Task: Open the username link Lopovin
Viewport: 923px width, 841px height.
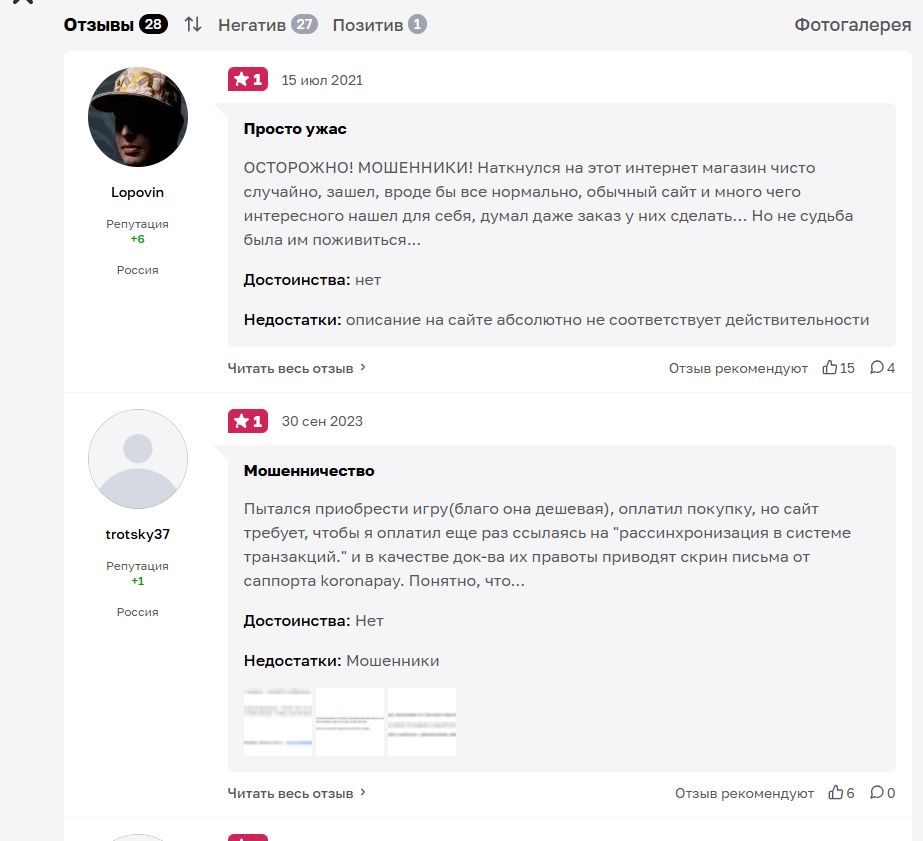Action: (137, 192)
